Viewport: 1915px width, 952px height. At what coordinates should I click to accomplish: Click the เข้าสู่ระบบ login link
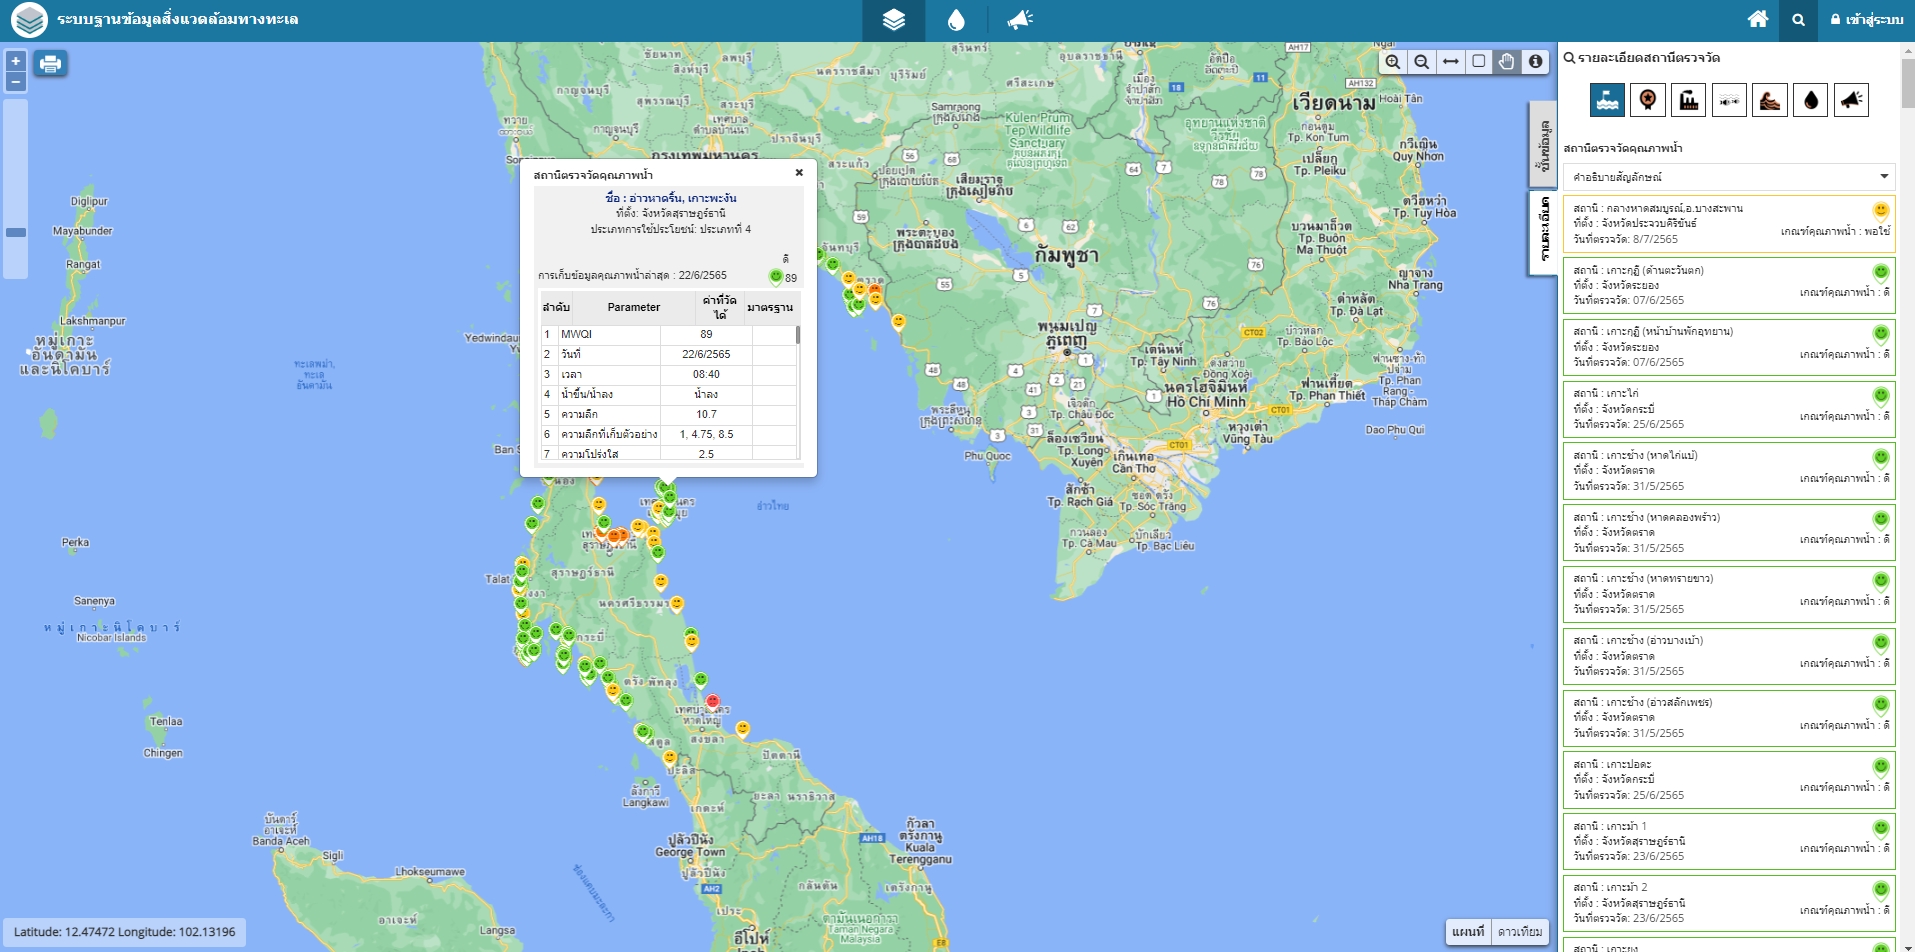coord(1866,19)
